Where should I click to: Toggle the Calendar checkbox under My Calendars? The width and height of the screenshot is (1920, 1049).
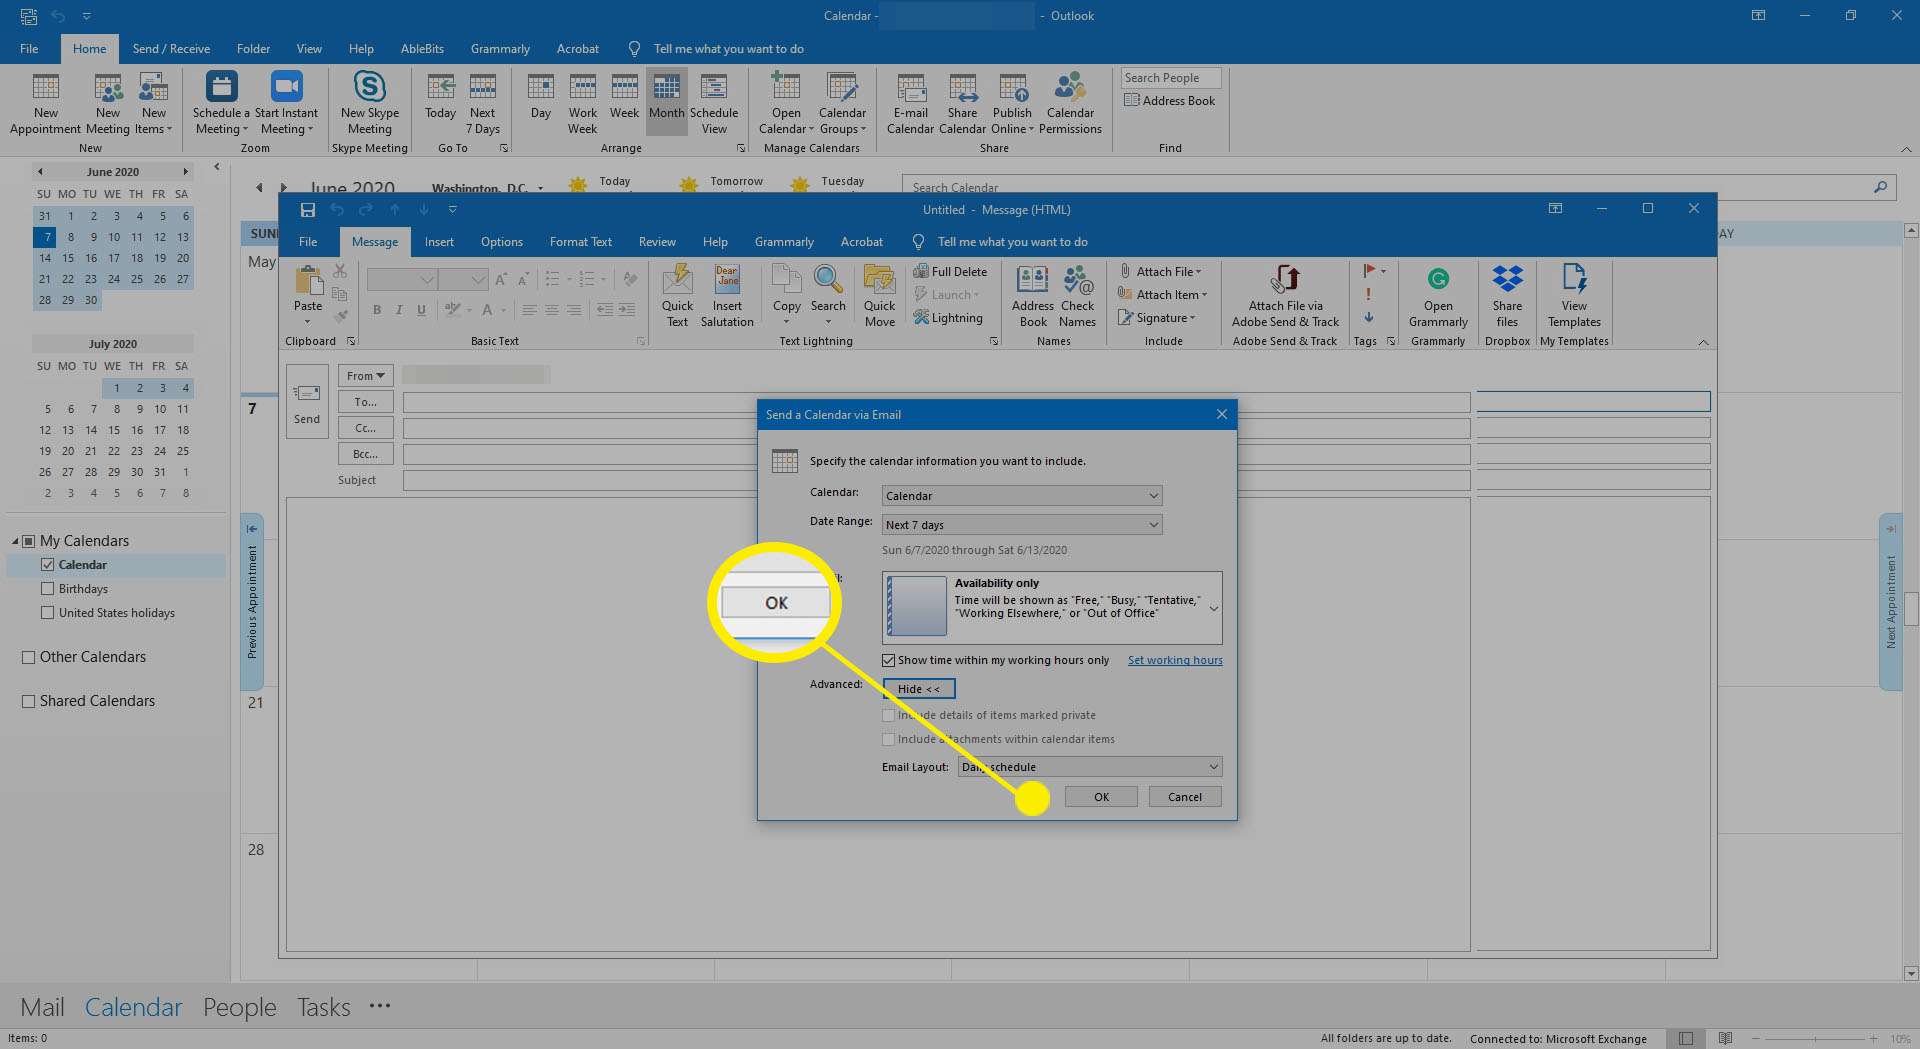tap(47, 565)
